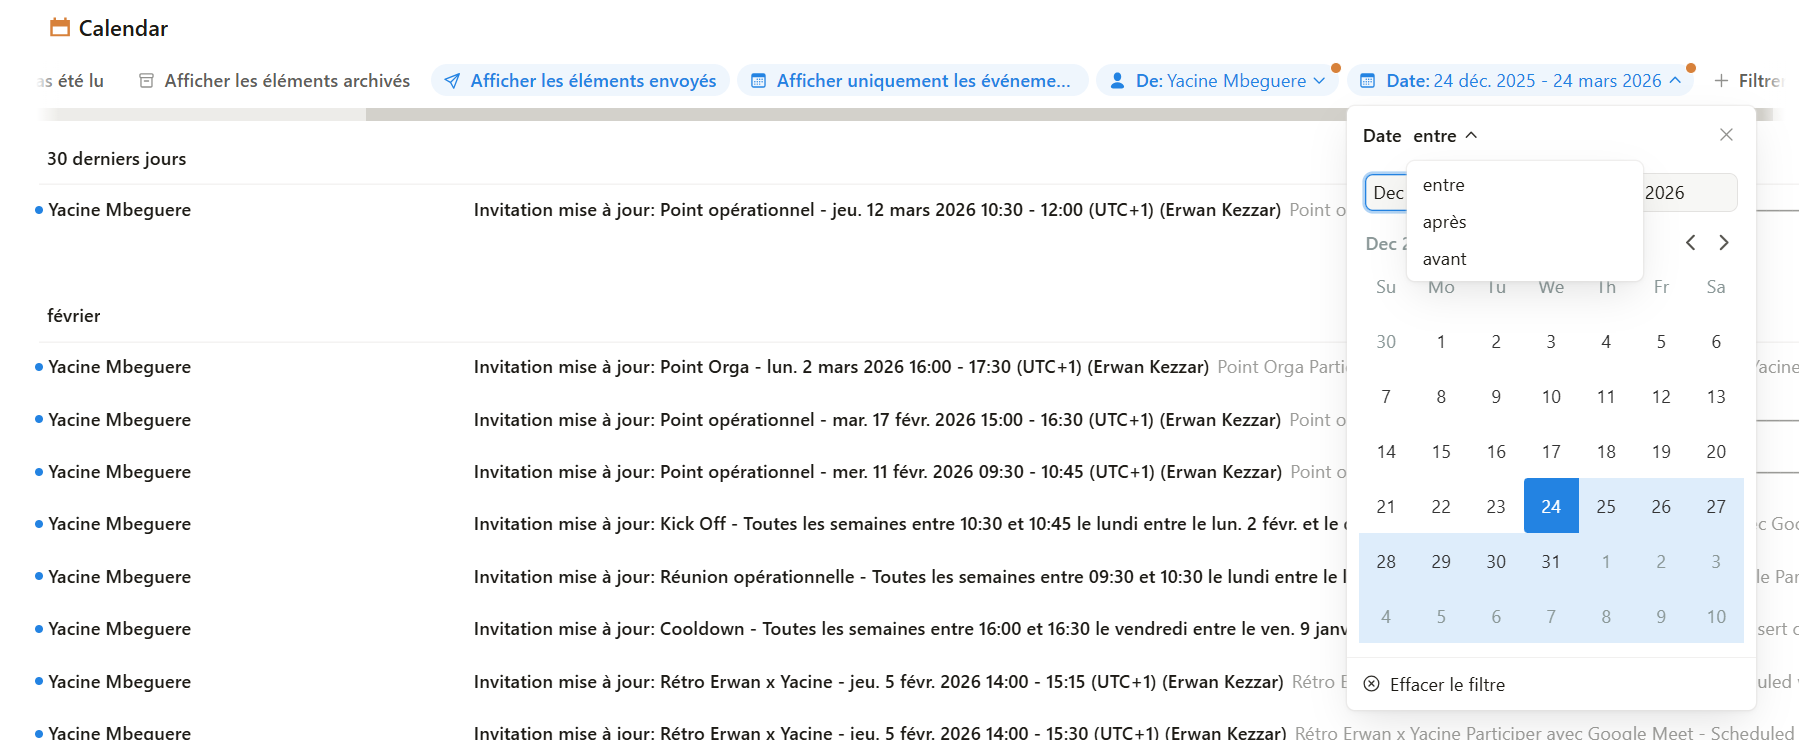Image resolution: width=1799 pixels, height=740 pixels.
Task: Click the Calendar page title
Action: tap(123, 28)
